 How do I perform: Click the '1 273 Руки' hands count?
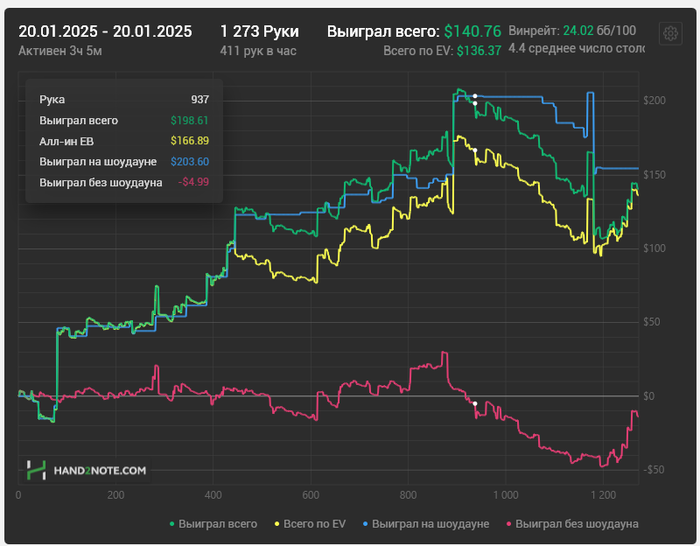point(259,32)
